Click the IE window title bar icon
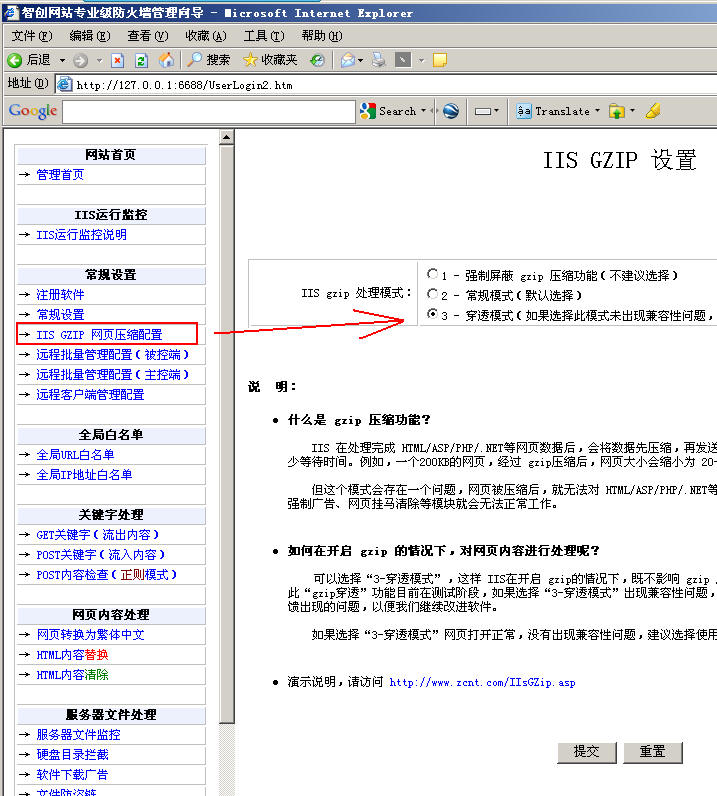This screenshot has height=796, width=717. click(x=11, y=12)
